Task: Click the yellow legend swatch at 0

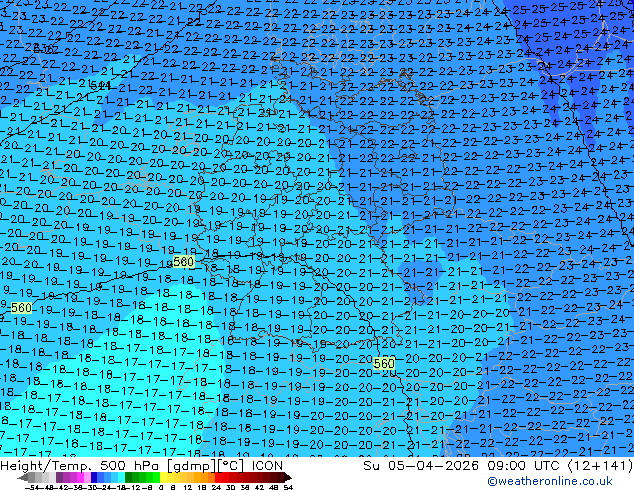Action: click(163, 477)
